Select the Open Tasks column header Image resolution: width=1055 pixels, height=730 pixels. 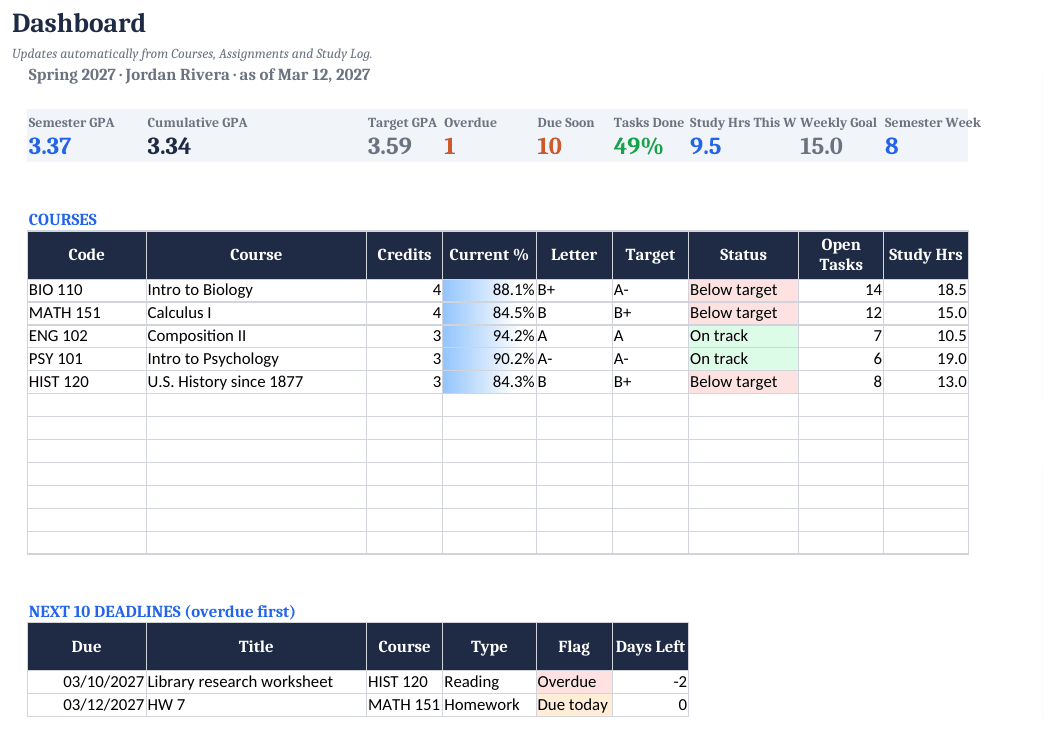[841, 255]
